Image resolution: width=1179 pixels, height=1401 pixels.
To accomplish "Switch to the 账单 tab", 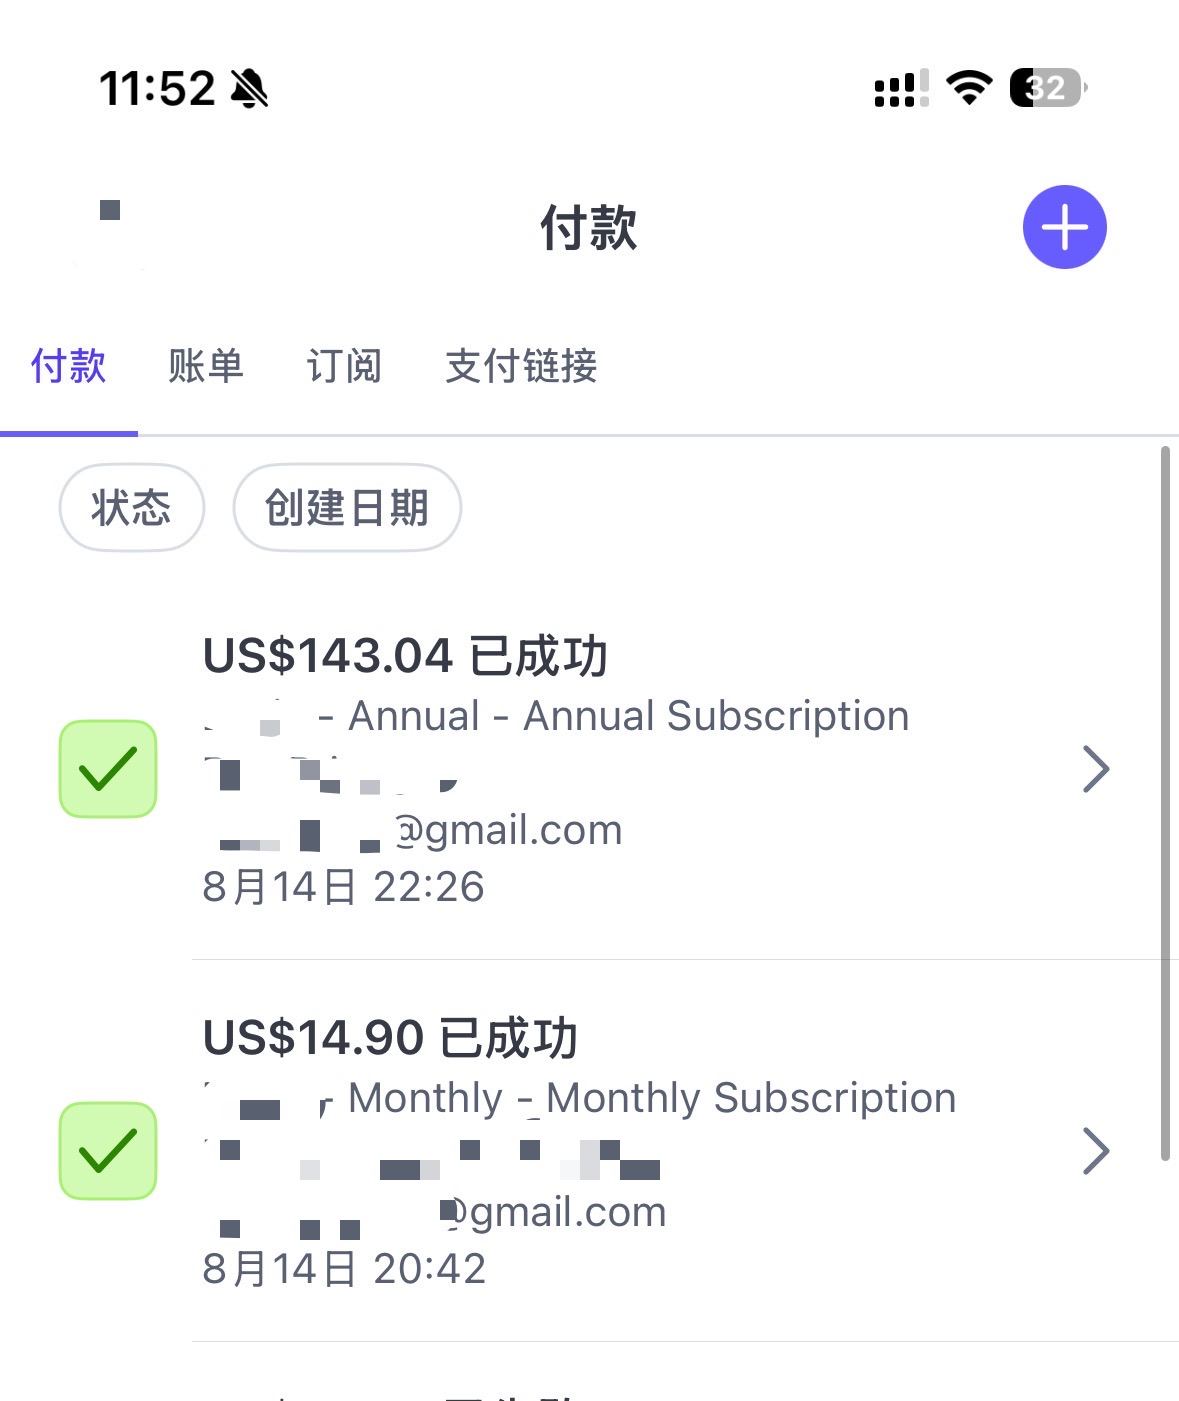I will pyautogui.click(x=206, y=366).
